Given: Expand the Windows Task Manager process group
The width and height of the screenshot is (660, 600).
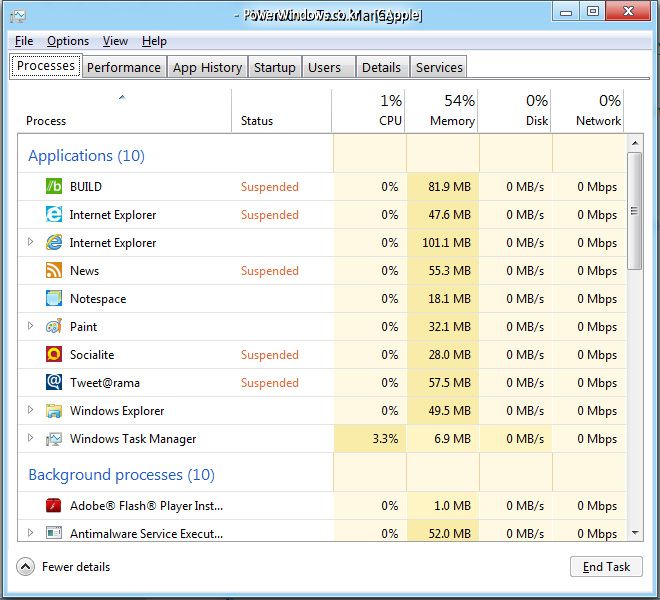Looking at the screenshot, I should point(30,438).
